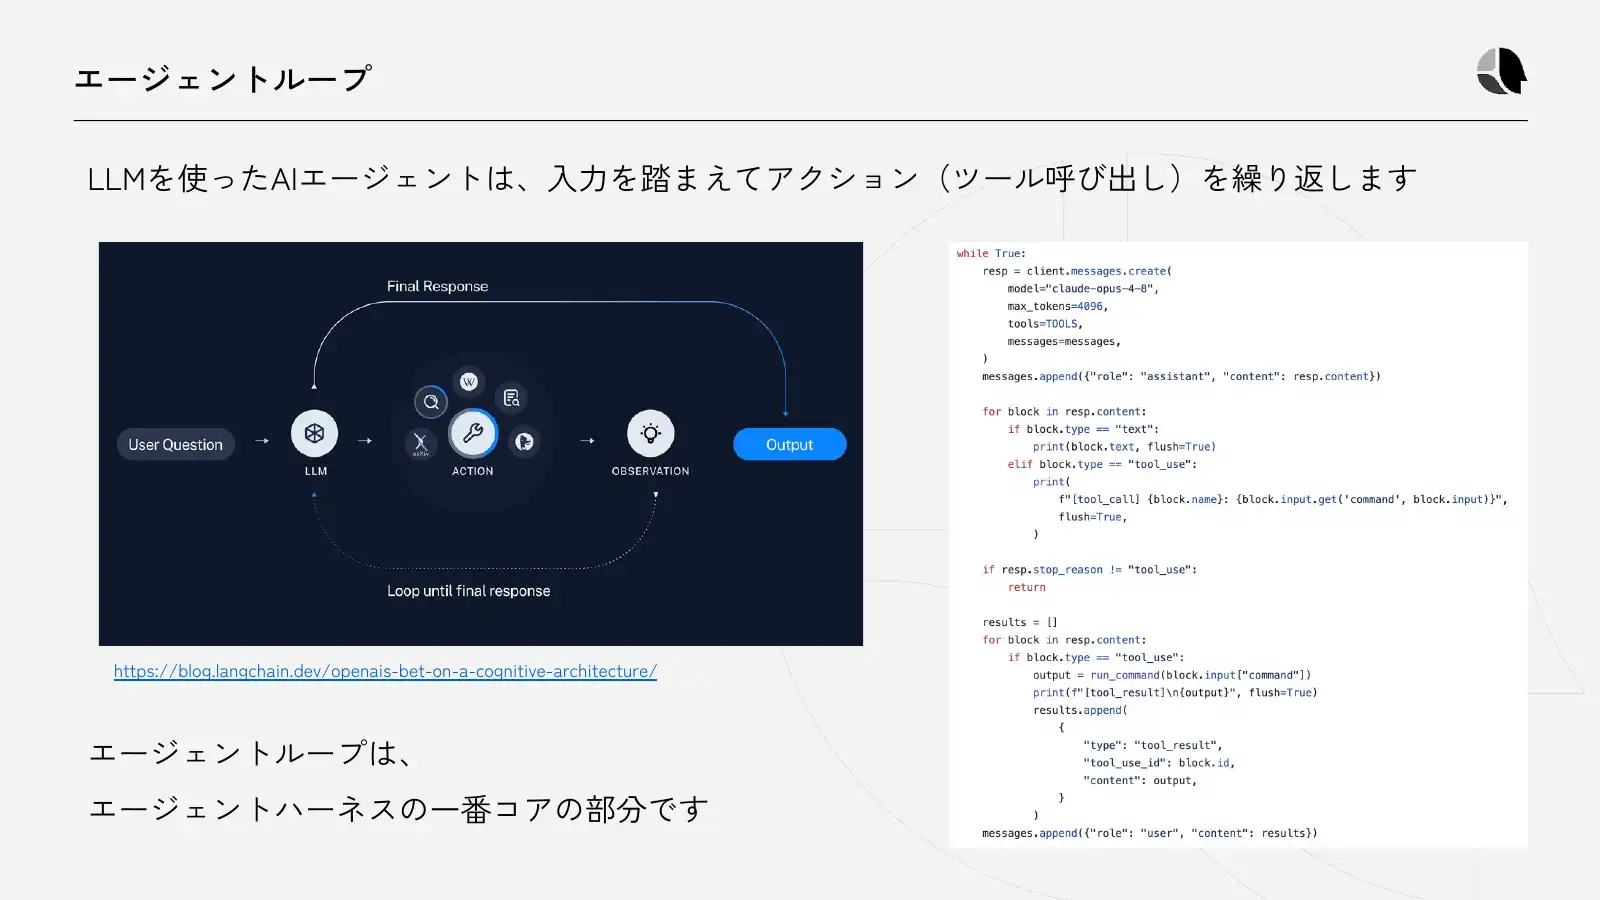Viewport: 1600px width, 900px height.
Task: Click the code line 'if block.type == "text":'
Action: 1083,430
